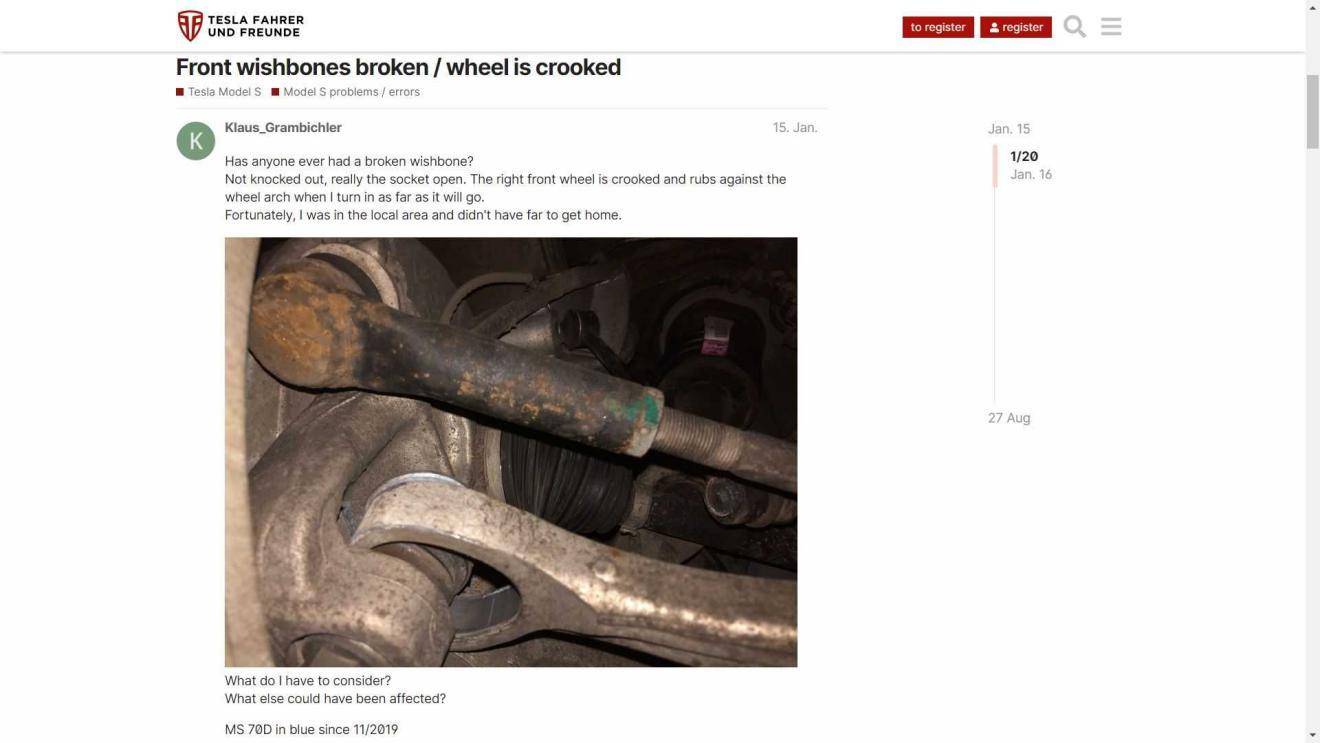Screen dimensions: 1320x743
Task: Open Klaus_Grambichler's username profile link
Action: [x=283, y=127]
